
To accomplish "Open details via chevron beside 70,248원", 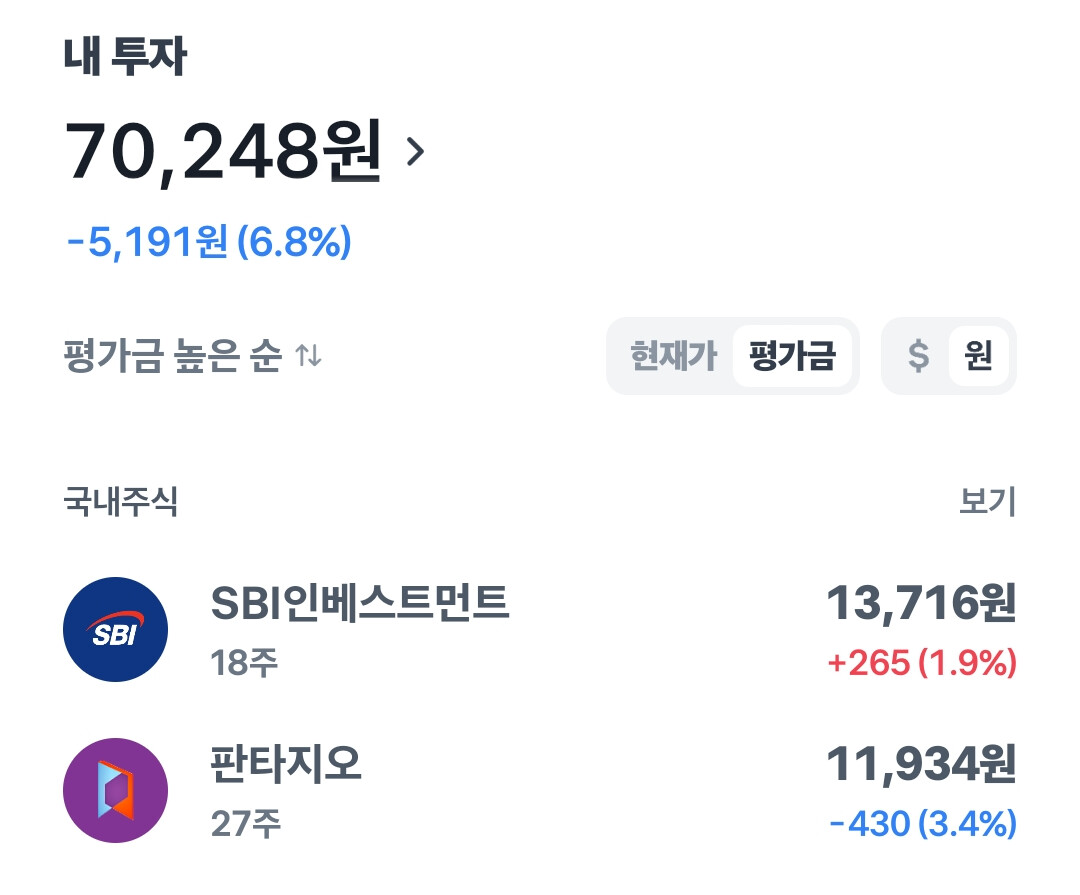I will 416,152.
